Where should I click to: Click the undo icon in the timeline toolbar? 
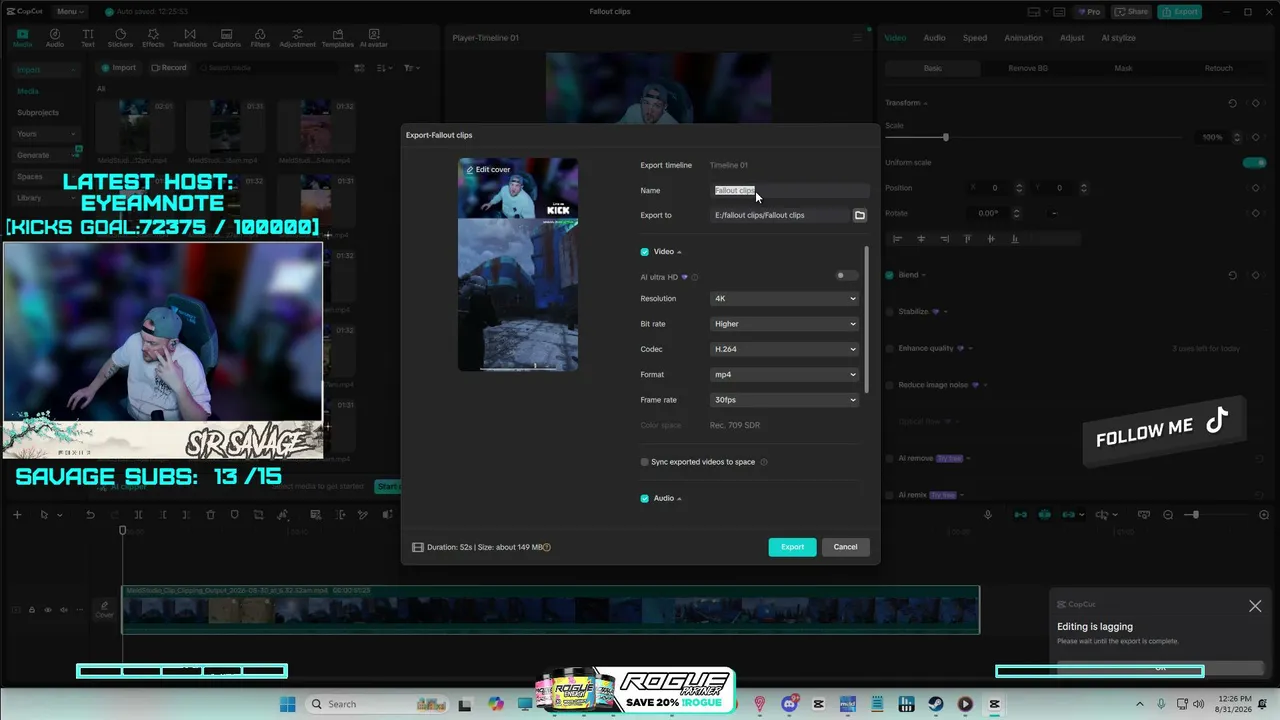tap(90, 515)
